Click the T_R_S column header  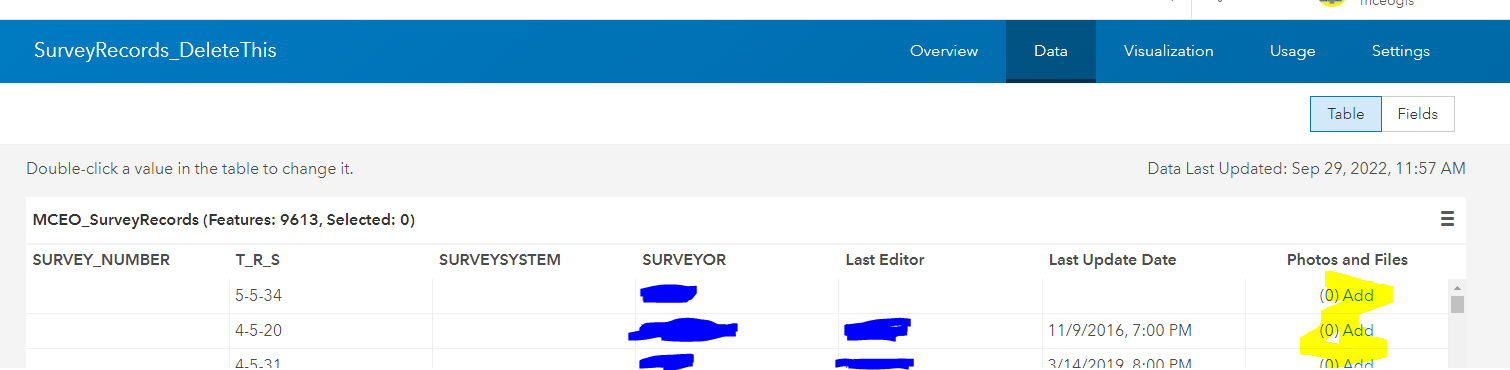click(258, 260)
